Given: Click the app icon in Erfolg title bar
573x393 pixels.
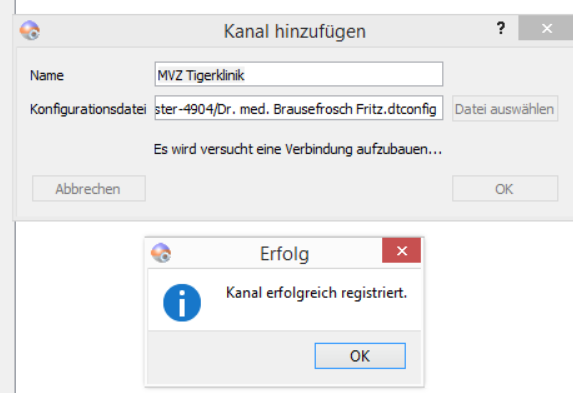Looking at the screenshot, I should (161, 253).
